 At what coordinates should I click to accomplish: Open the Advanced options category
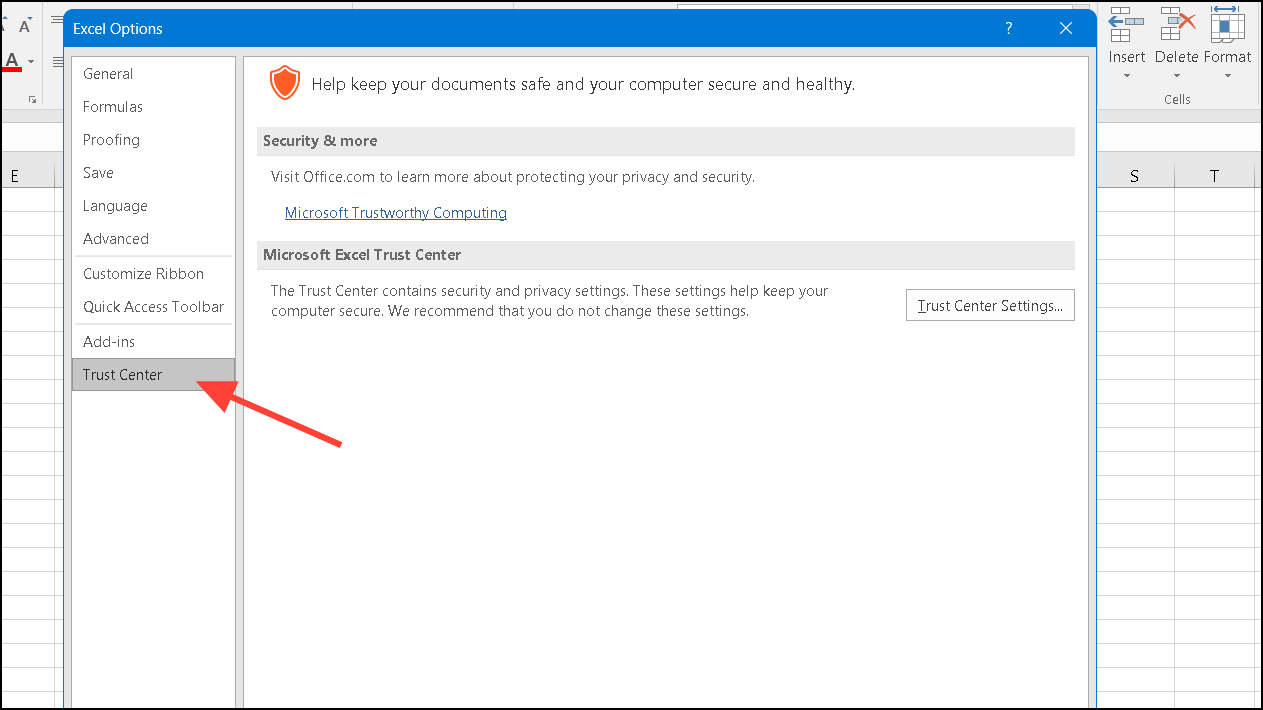point(116,239)
